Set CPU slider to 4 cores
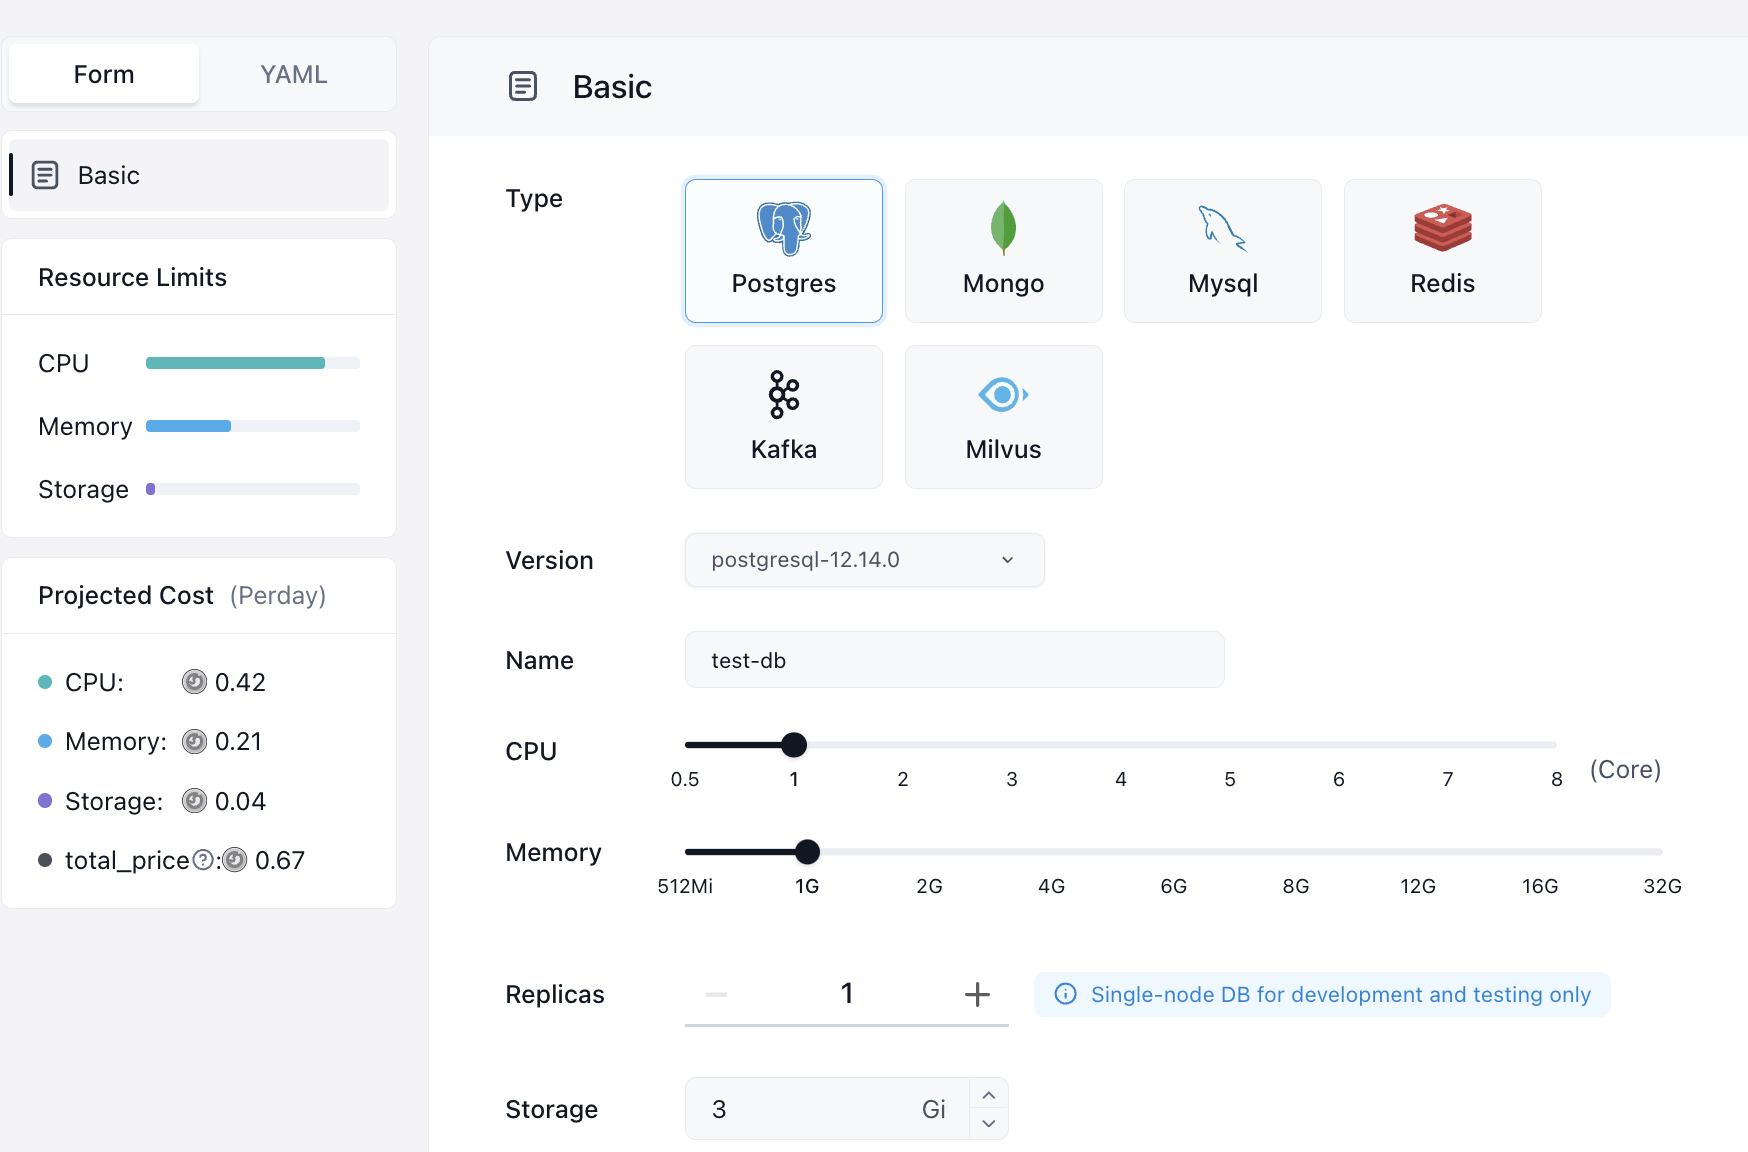The width and height of the screenshot is (1748, 1152). tap(1121, 745)
